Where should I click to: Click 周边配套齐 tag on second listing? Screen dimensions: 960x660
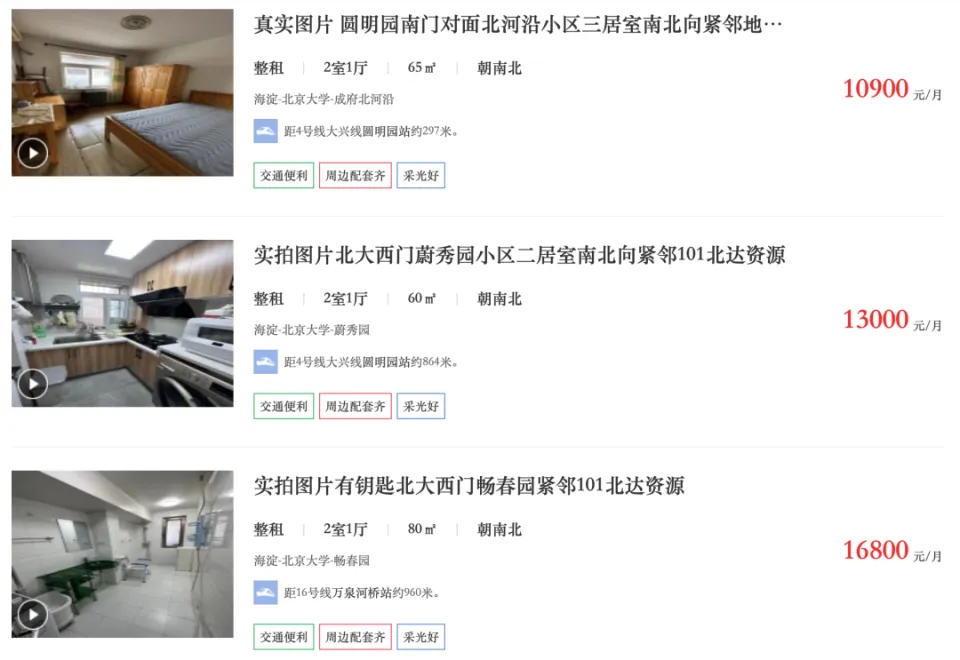point(355,407)
